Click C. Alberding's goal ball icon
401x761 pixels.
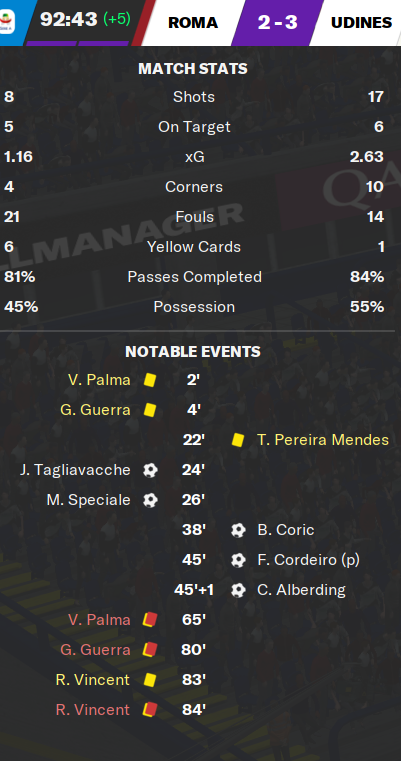point(238,590)
